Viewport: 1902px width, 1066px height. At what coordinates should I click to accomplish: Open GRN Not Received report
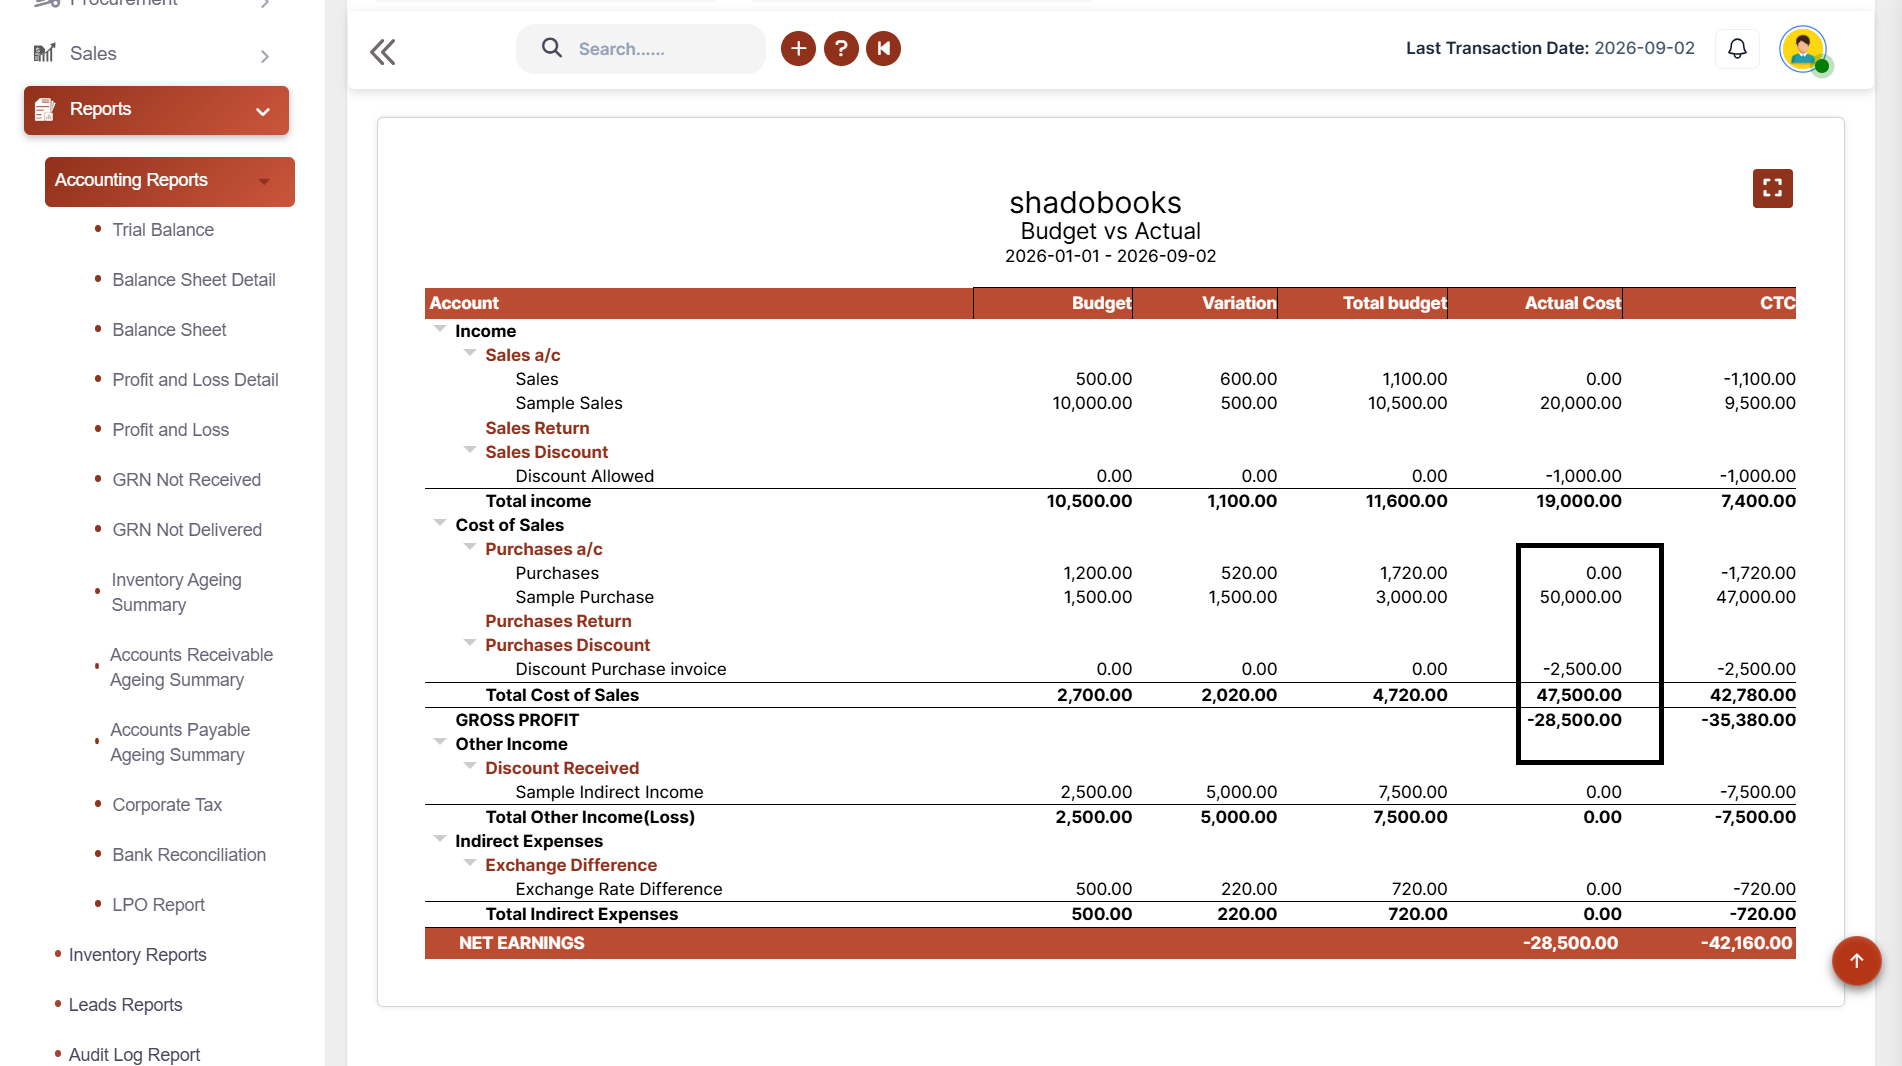tap(187, 480)
